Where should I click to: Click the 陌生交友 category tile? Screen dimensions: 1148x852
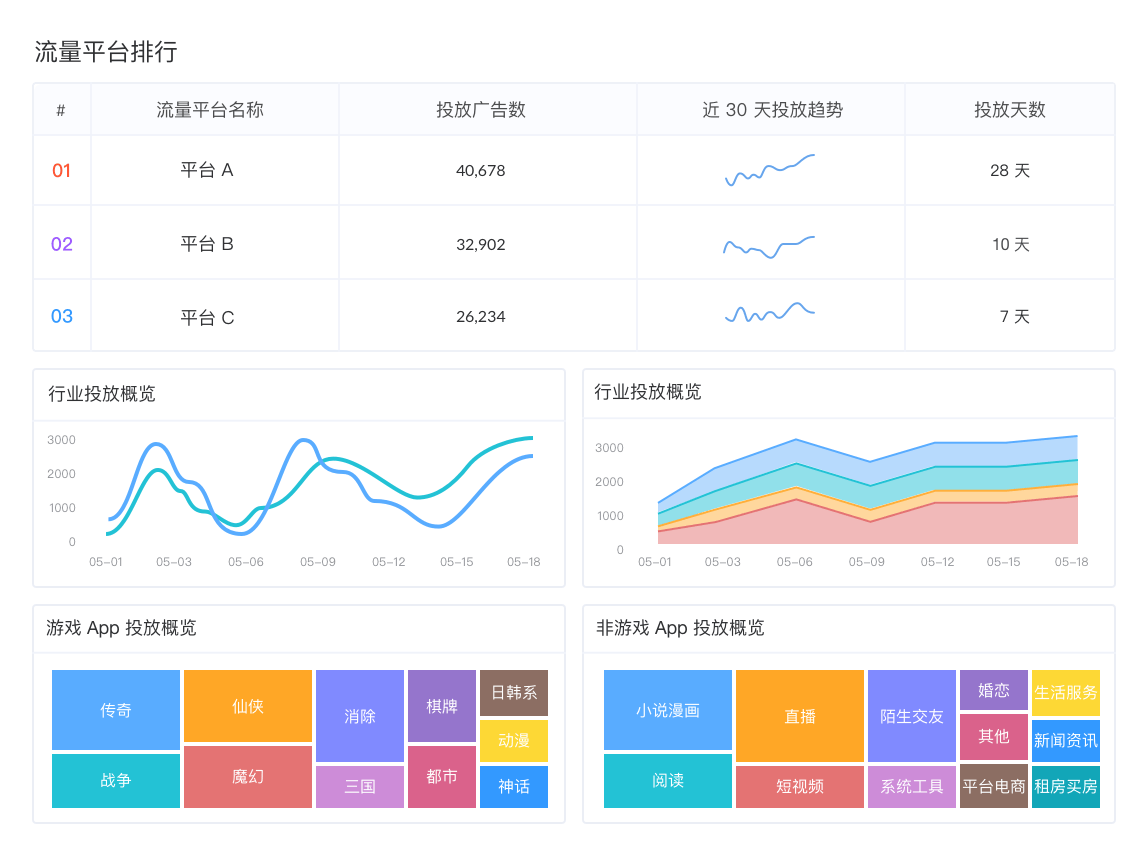tap(912, 716)
